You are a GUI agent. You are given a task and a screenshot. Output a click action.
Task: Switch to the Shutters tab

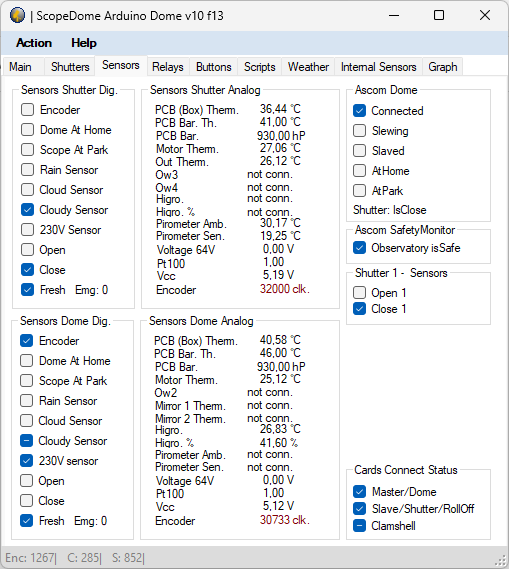pyautogui.click(x=70, y=67)
